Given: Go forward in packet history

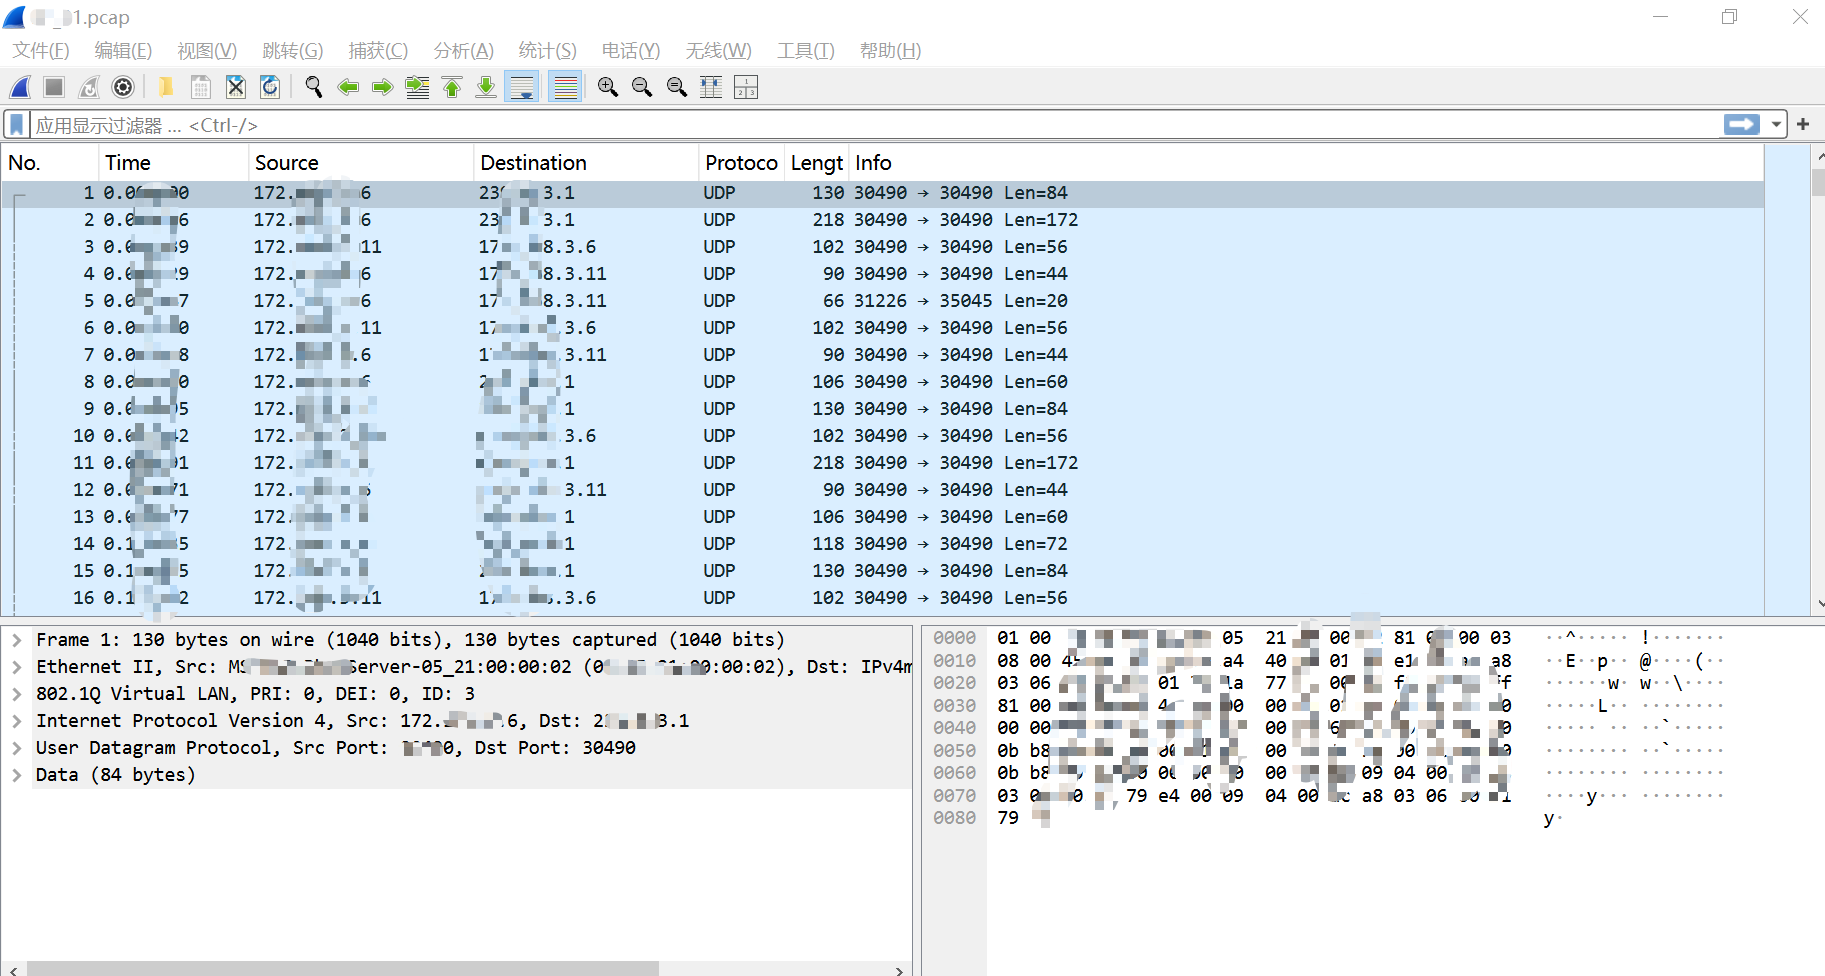Looking at the screenshot, I should click(382, 88).
